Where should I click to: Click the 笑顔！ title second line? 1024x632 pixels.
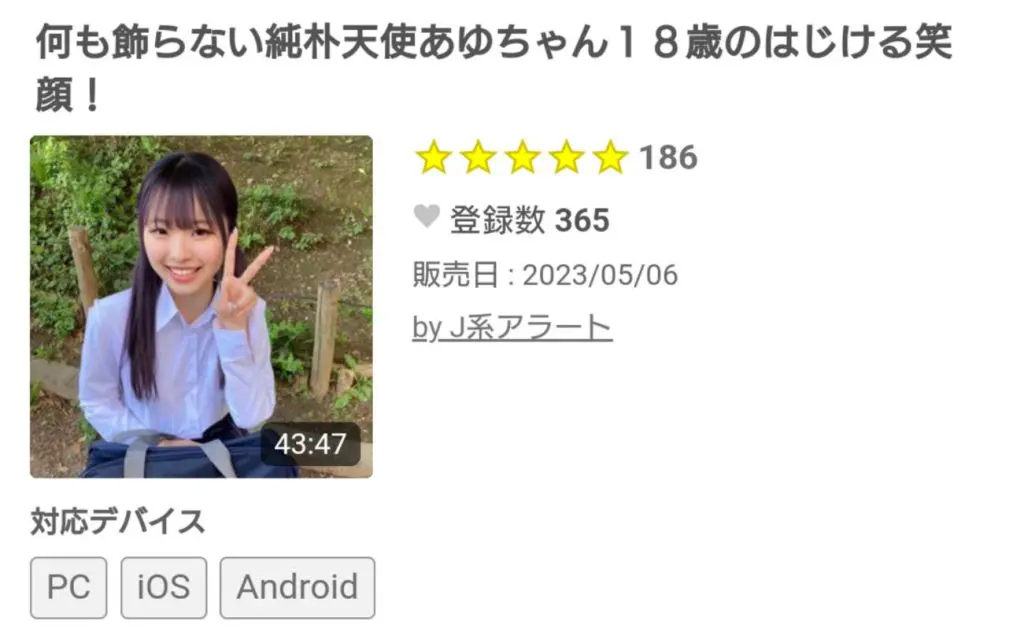pos(67,96)
